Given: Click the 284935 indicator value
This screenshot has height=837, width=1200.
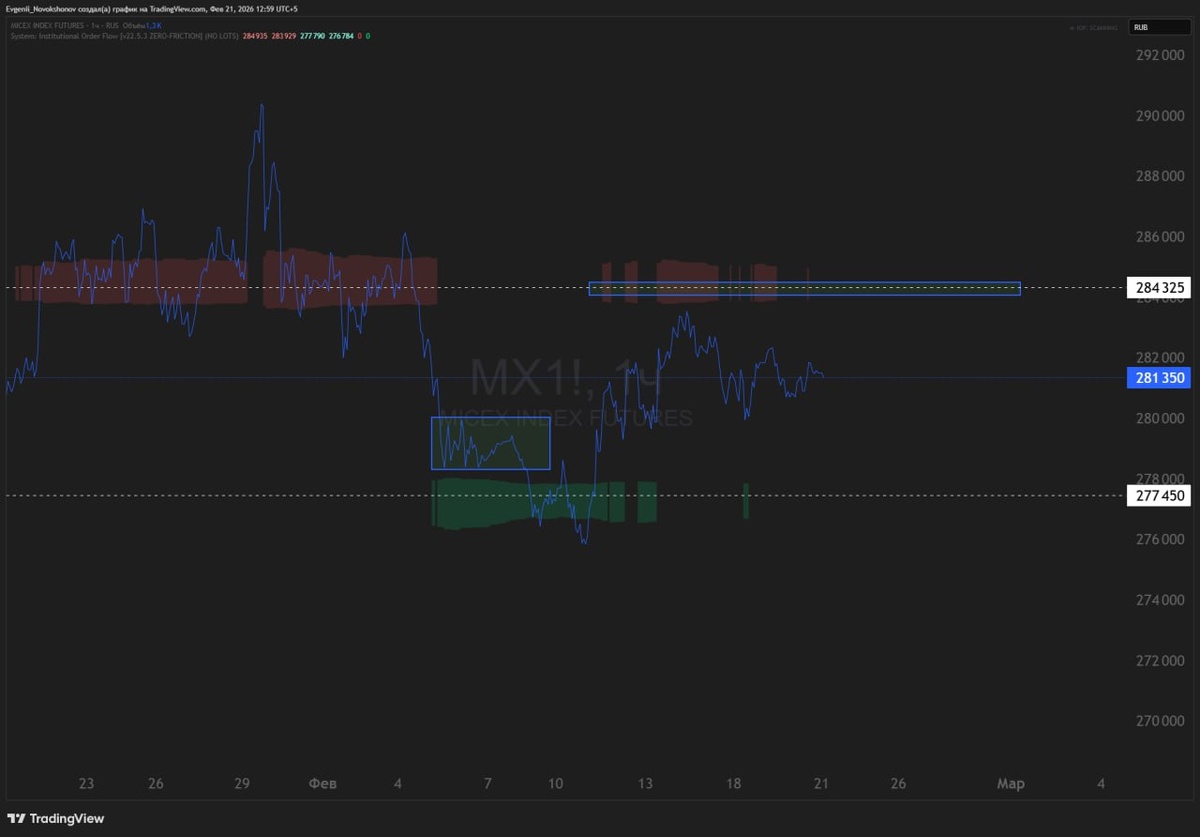Looking at the screenshot, I should [255, 35].
